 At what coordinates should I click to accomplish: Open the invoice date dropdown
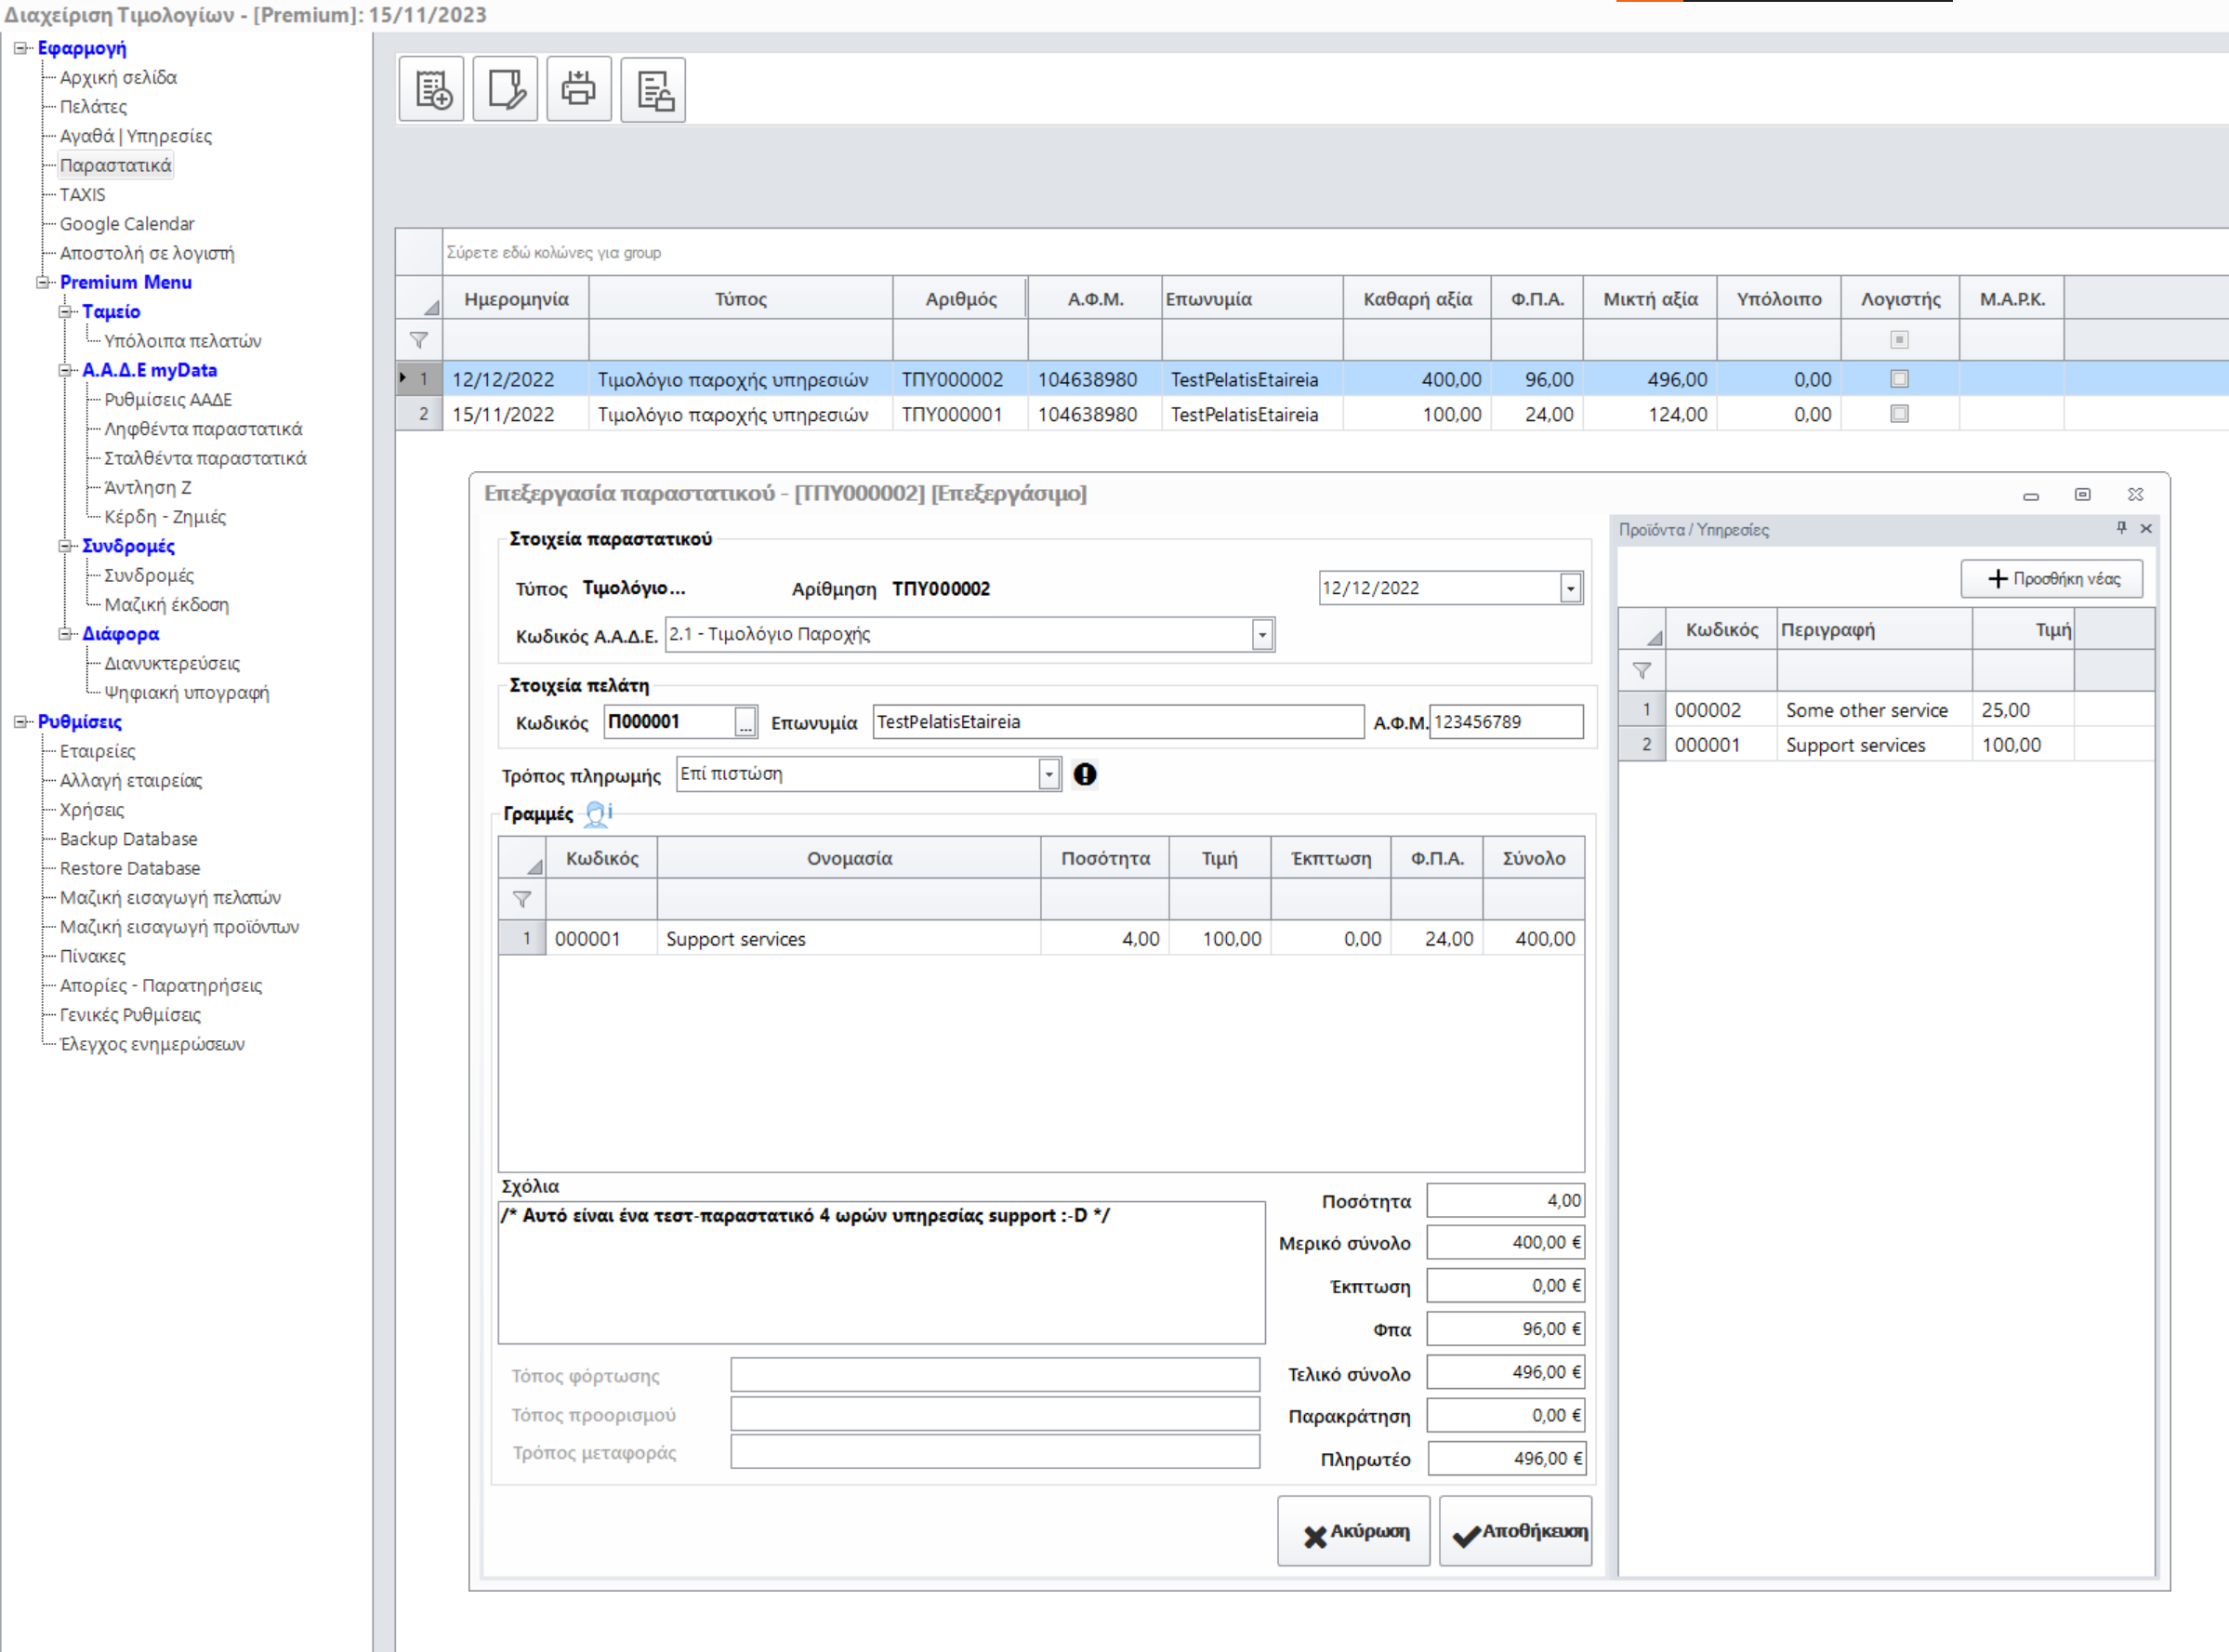pos(1570,588)
